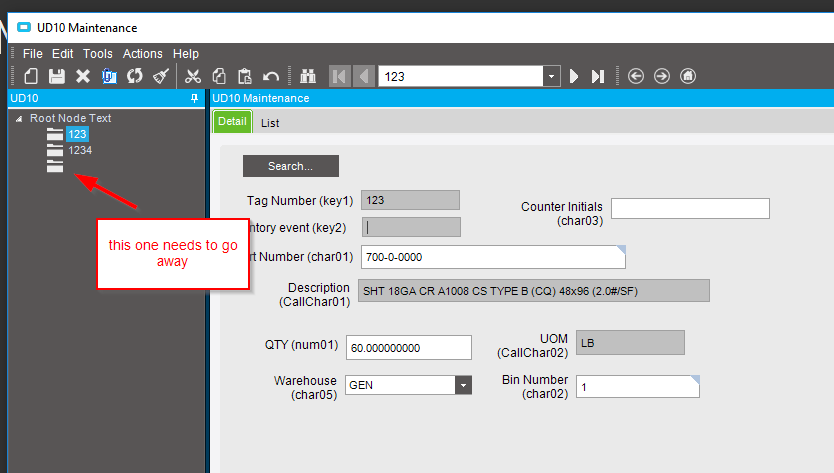Screen dimensions: 834x473
Task: Open the Warehouse dropdown showing GEN
Action: point(463,385)
